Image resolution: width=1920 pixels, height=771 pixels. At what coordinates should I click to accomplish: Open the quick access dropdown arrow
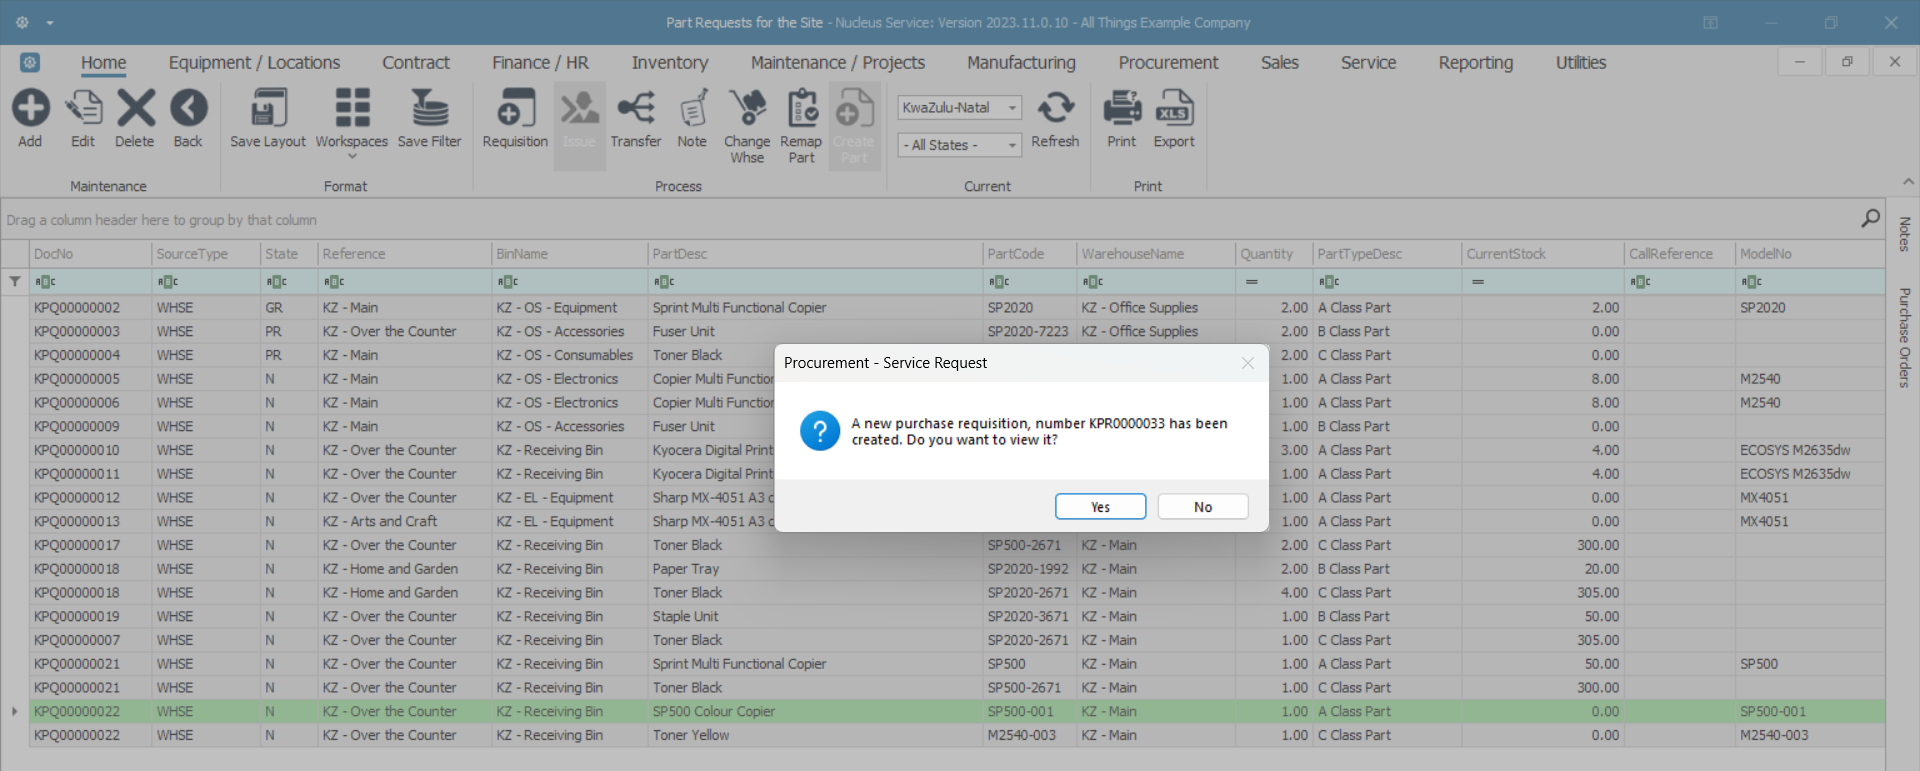click(x=50, y=22)
